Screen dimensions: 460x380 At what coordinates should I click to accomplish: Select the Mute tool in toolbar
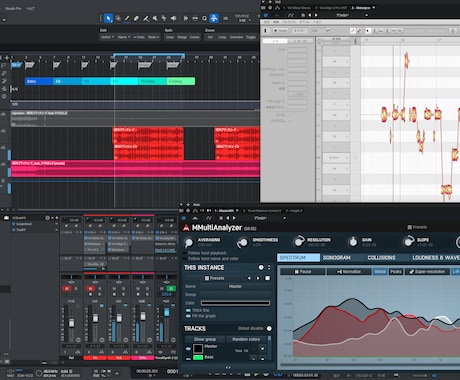click(x=155, y=18)
